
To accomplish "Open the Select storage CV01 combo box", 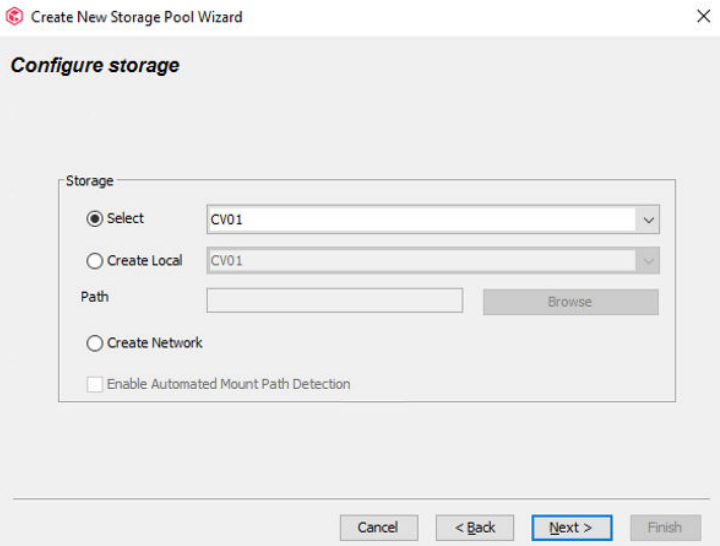I will (x=420, y=220).
